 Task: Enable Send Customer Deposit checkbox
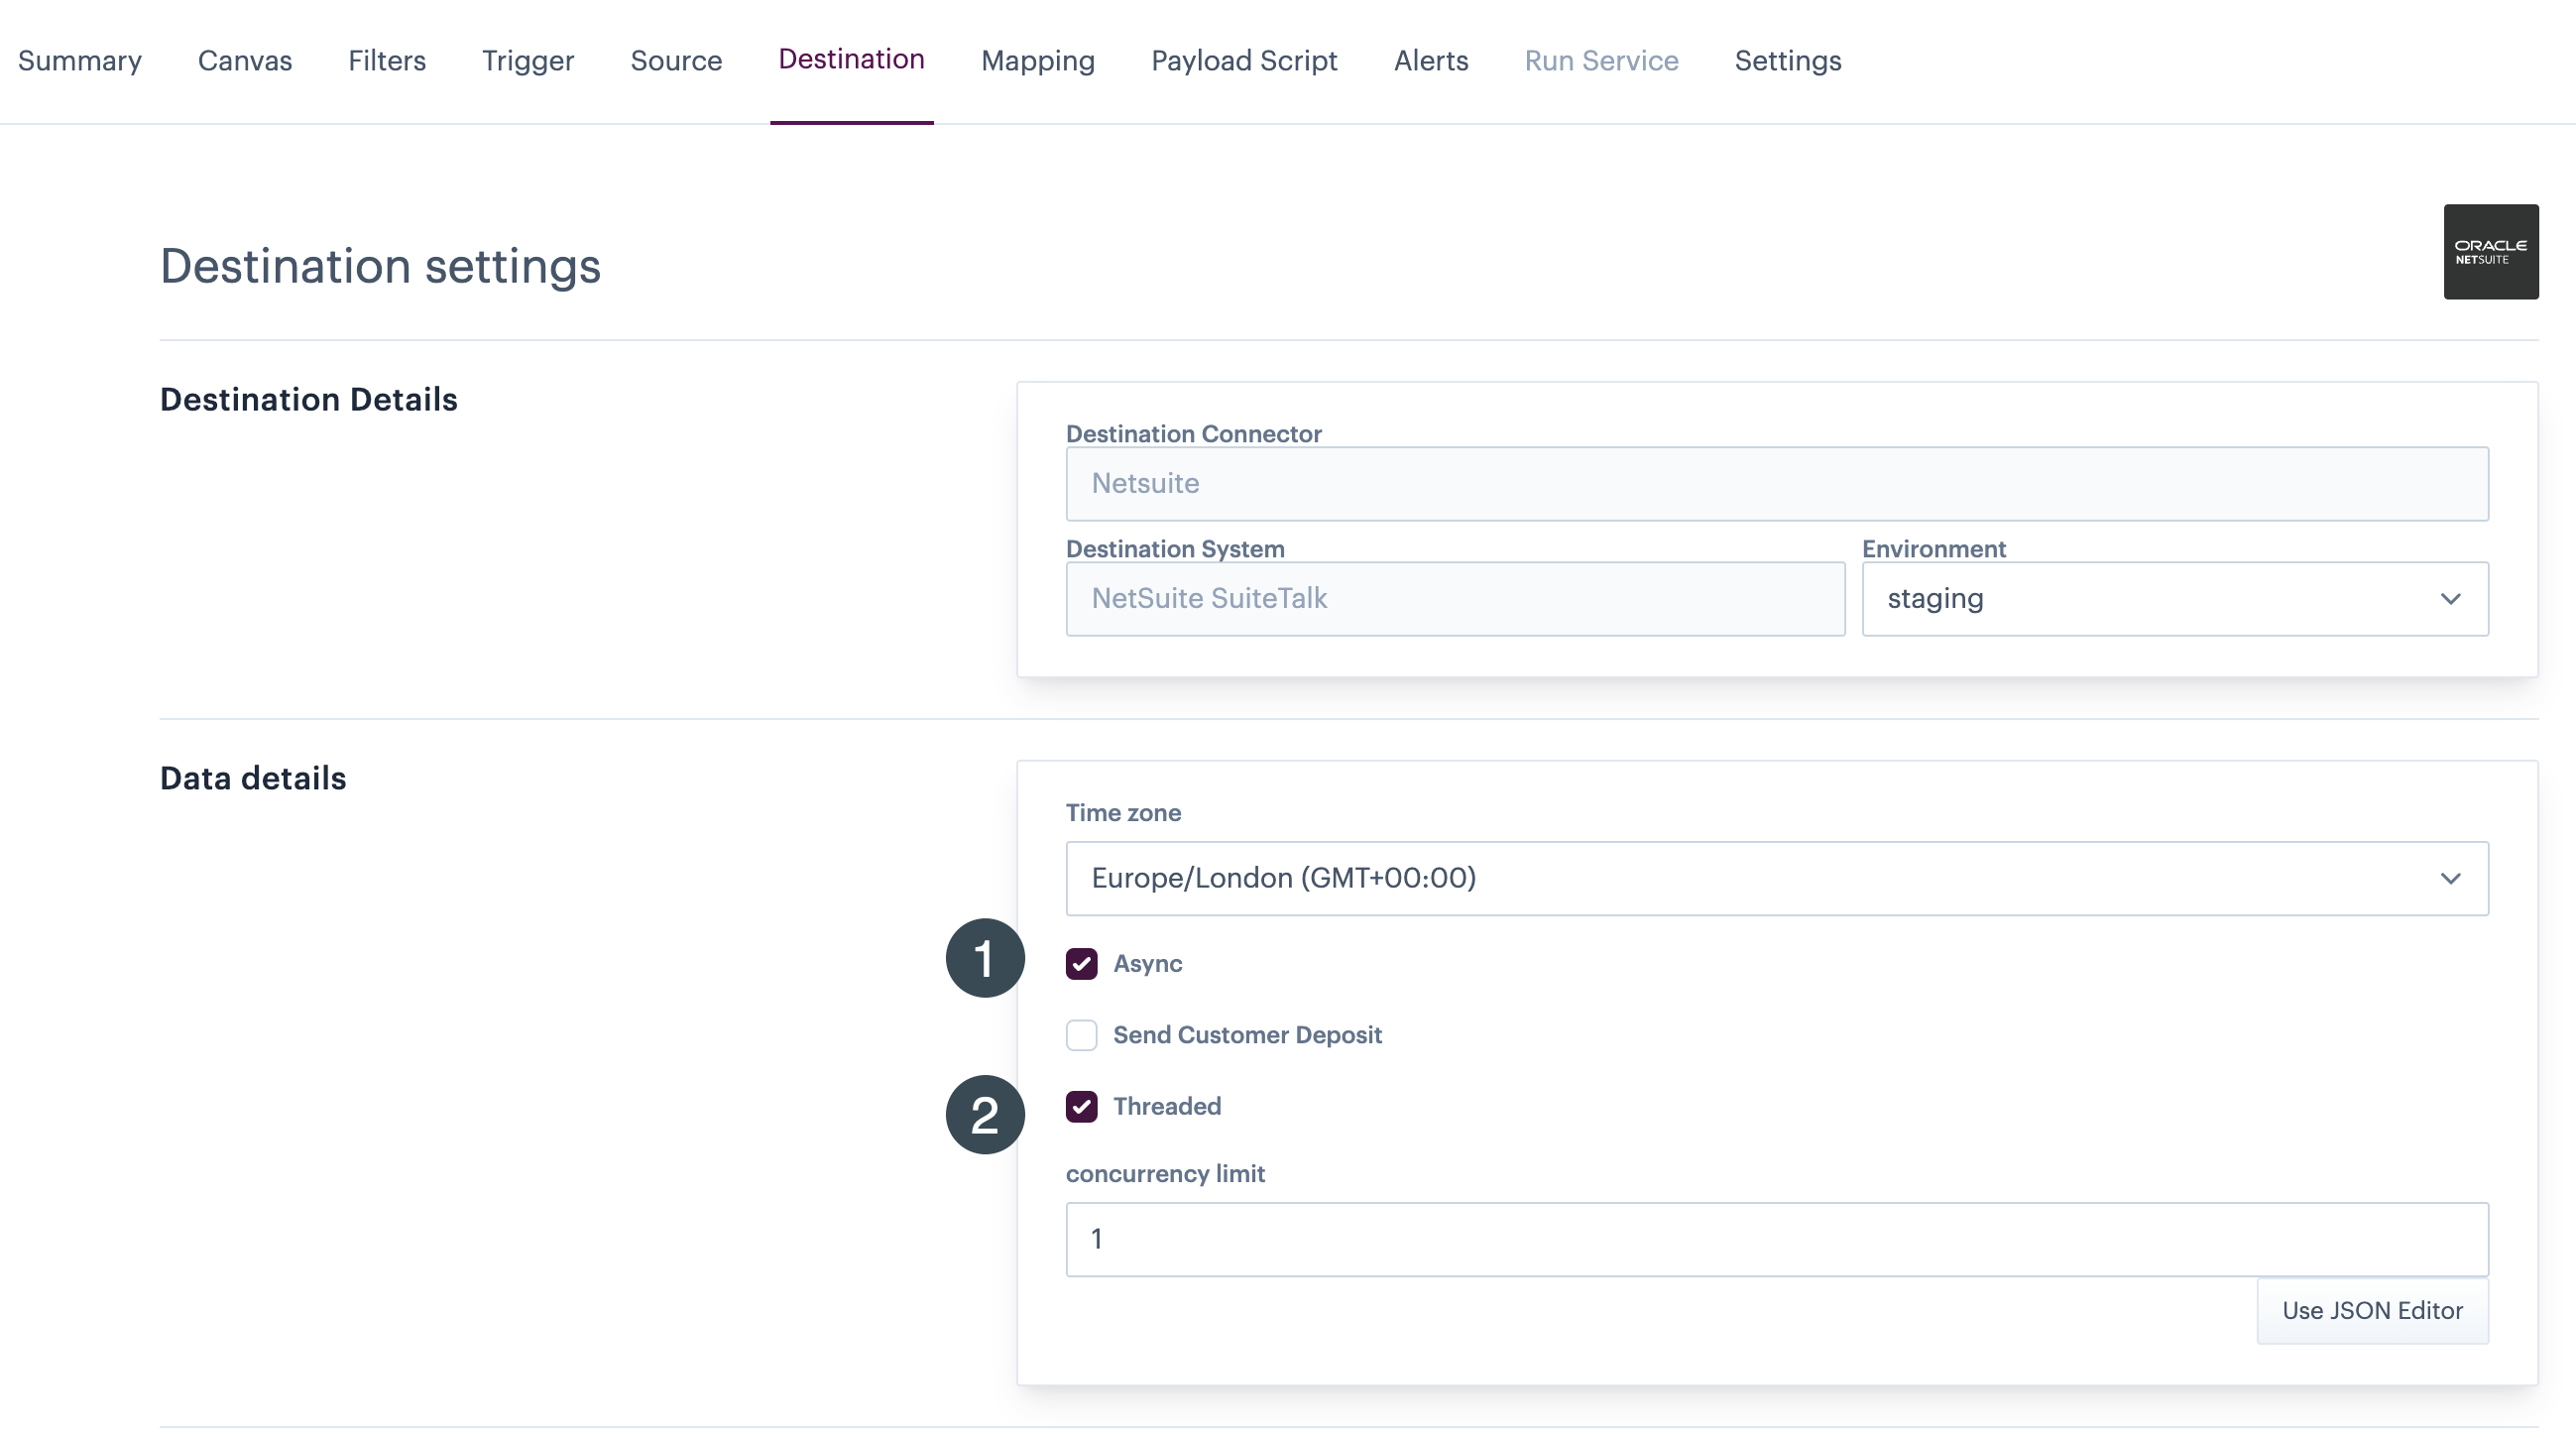tap(1081, 1035)
